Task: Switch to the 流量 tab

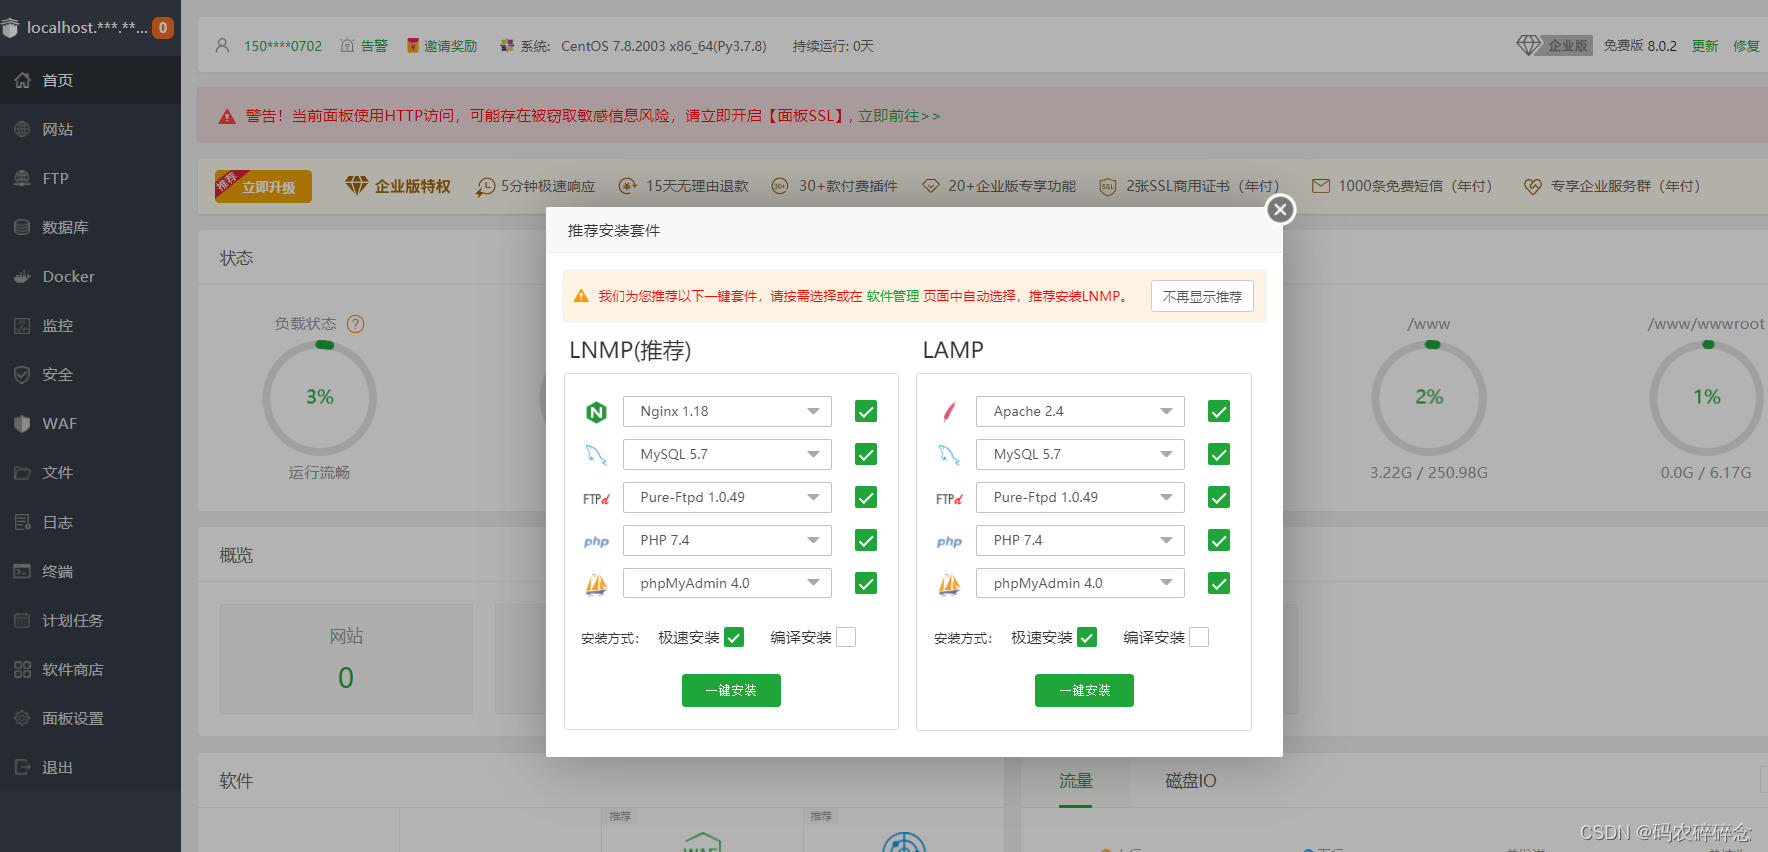Action: pyautogui.click(x=1076, y=781)
